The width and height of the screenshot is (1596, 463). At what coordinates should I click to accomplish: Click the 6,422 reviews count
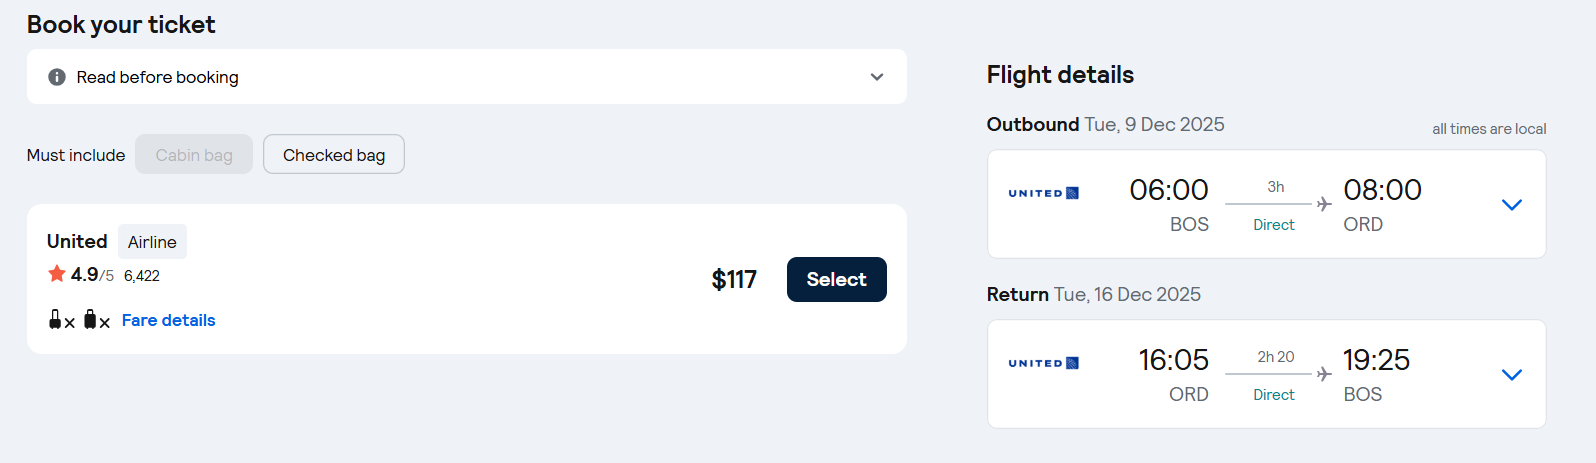coord(142,276)
